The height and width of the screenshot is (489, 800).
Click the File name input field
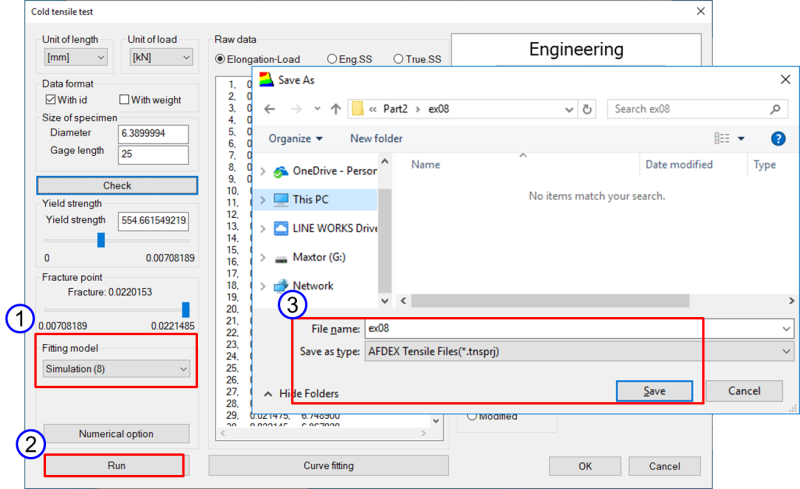[x=570, y=328]
